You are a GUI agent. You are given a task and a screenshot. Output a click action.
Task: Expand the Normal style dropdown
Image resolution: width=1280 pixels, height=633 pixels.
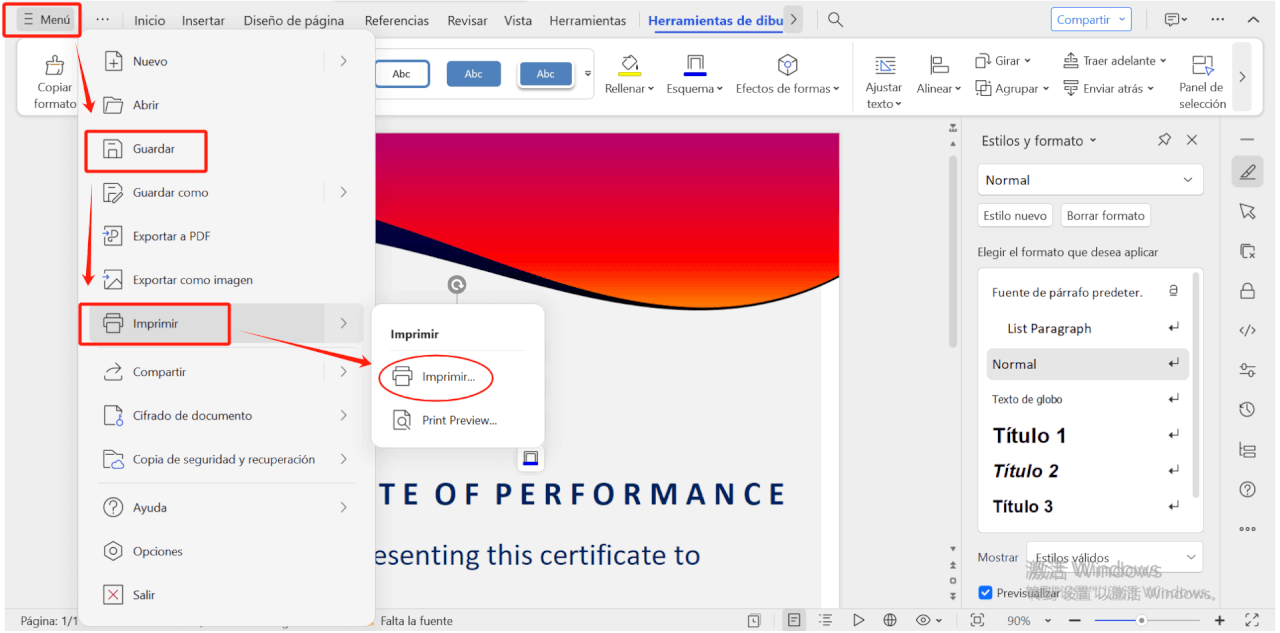[x=1090, y=180]
